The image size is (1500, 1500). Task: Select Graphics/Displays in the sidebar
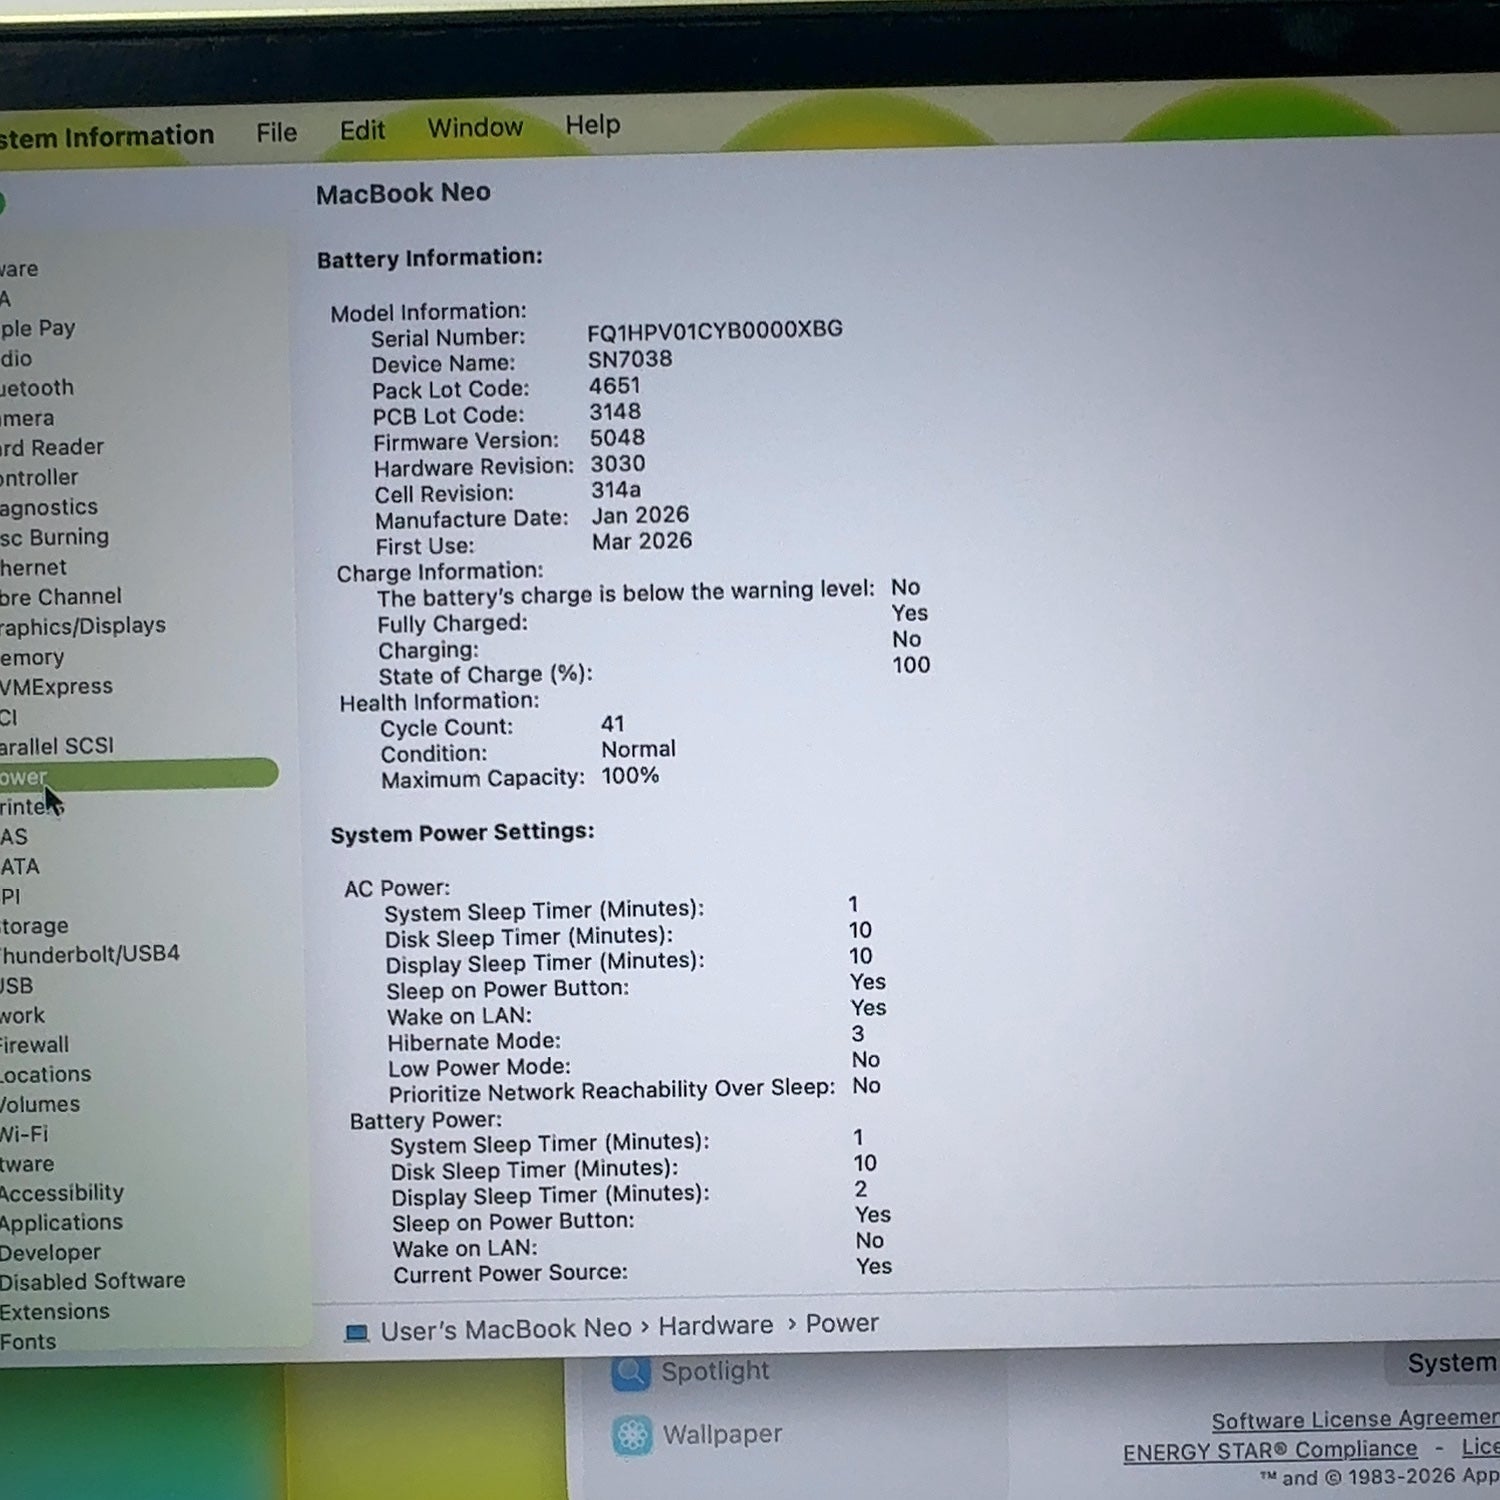(x=83, y=626)
